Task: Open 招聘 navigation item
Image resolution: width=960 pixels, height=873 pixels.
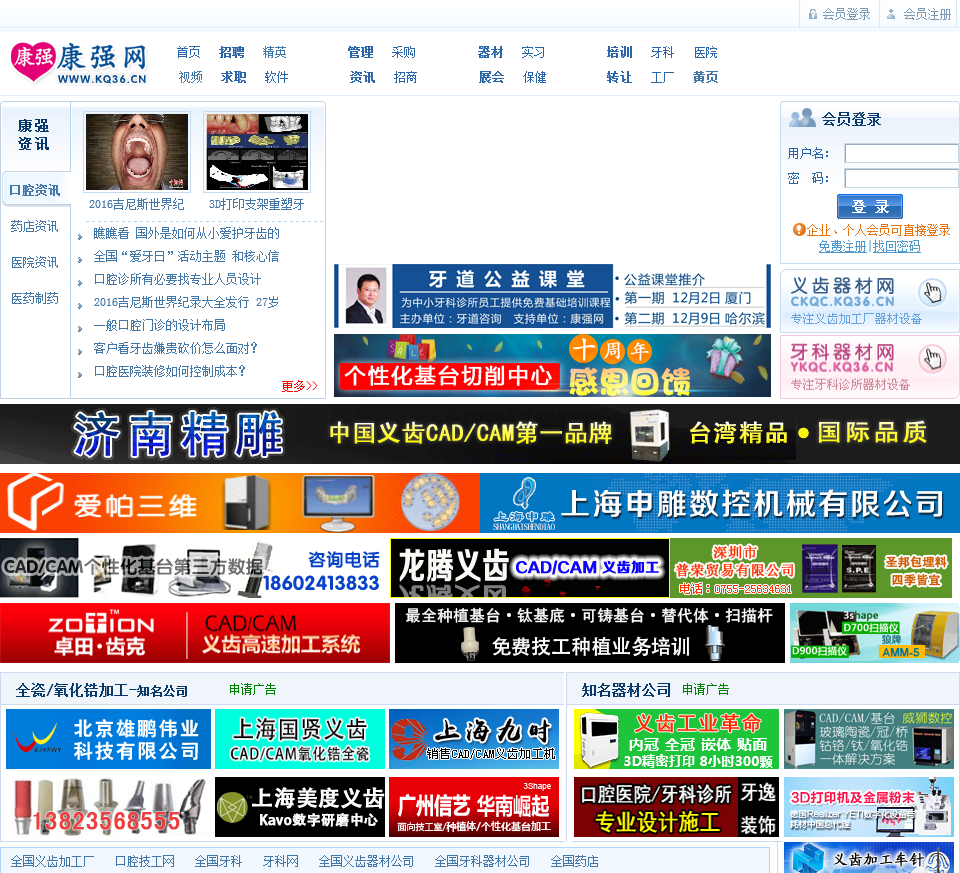Action: (231, 52)
